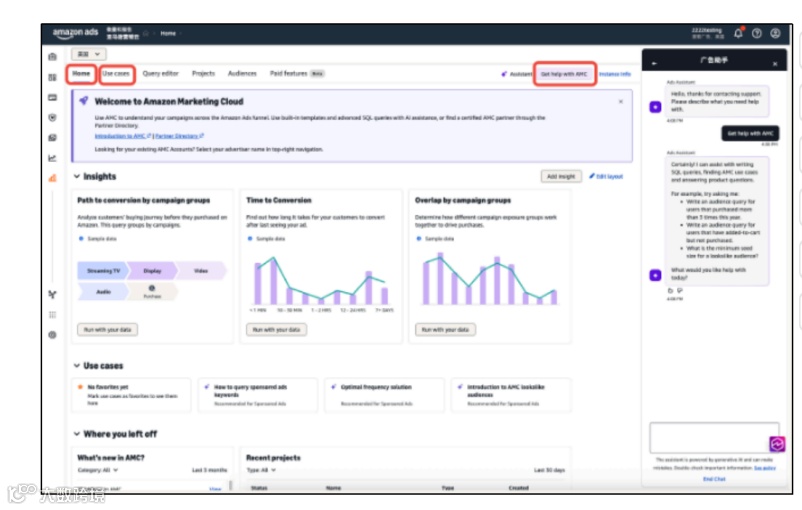Open the Type: All dropdown
This screenshot has width=802, height=510.
pyautogui.click(x=261, y=470)
